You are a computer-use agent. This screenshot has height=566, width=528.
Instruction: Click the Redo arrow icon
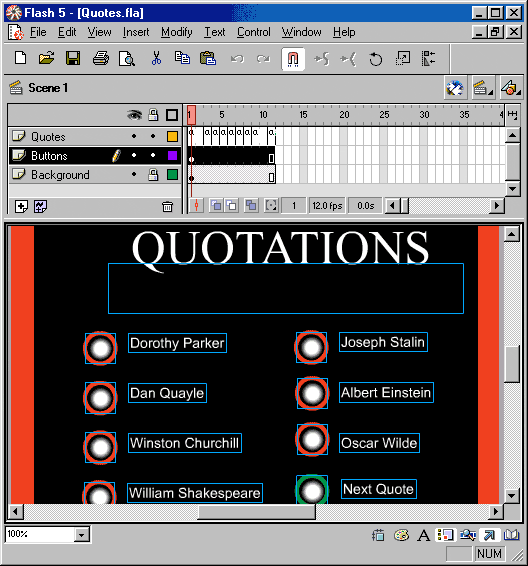pyautogui.click(x=263, y=58)
